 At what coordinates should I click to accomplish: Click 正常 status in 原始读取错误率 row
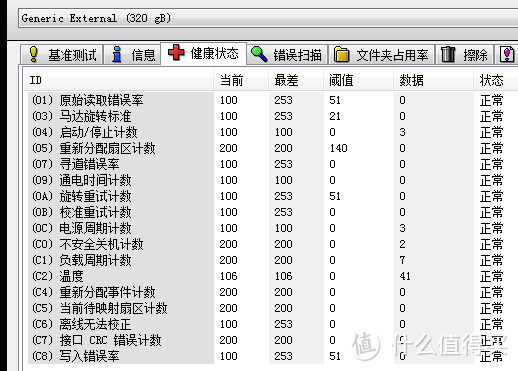(x=491, y=100)
